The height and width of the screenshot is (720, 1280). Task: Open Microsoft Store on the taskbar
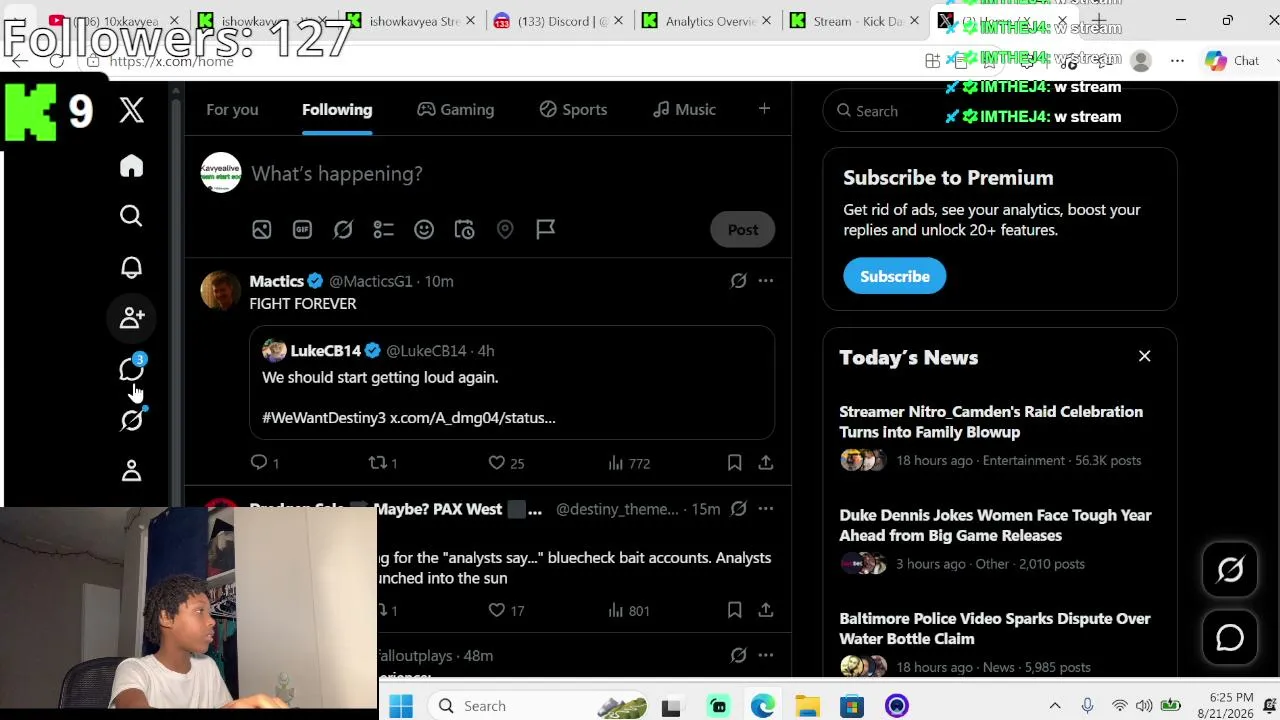tap(852, 706)
